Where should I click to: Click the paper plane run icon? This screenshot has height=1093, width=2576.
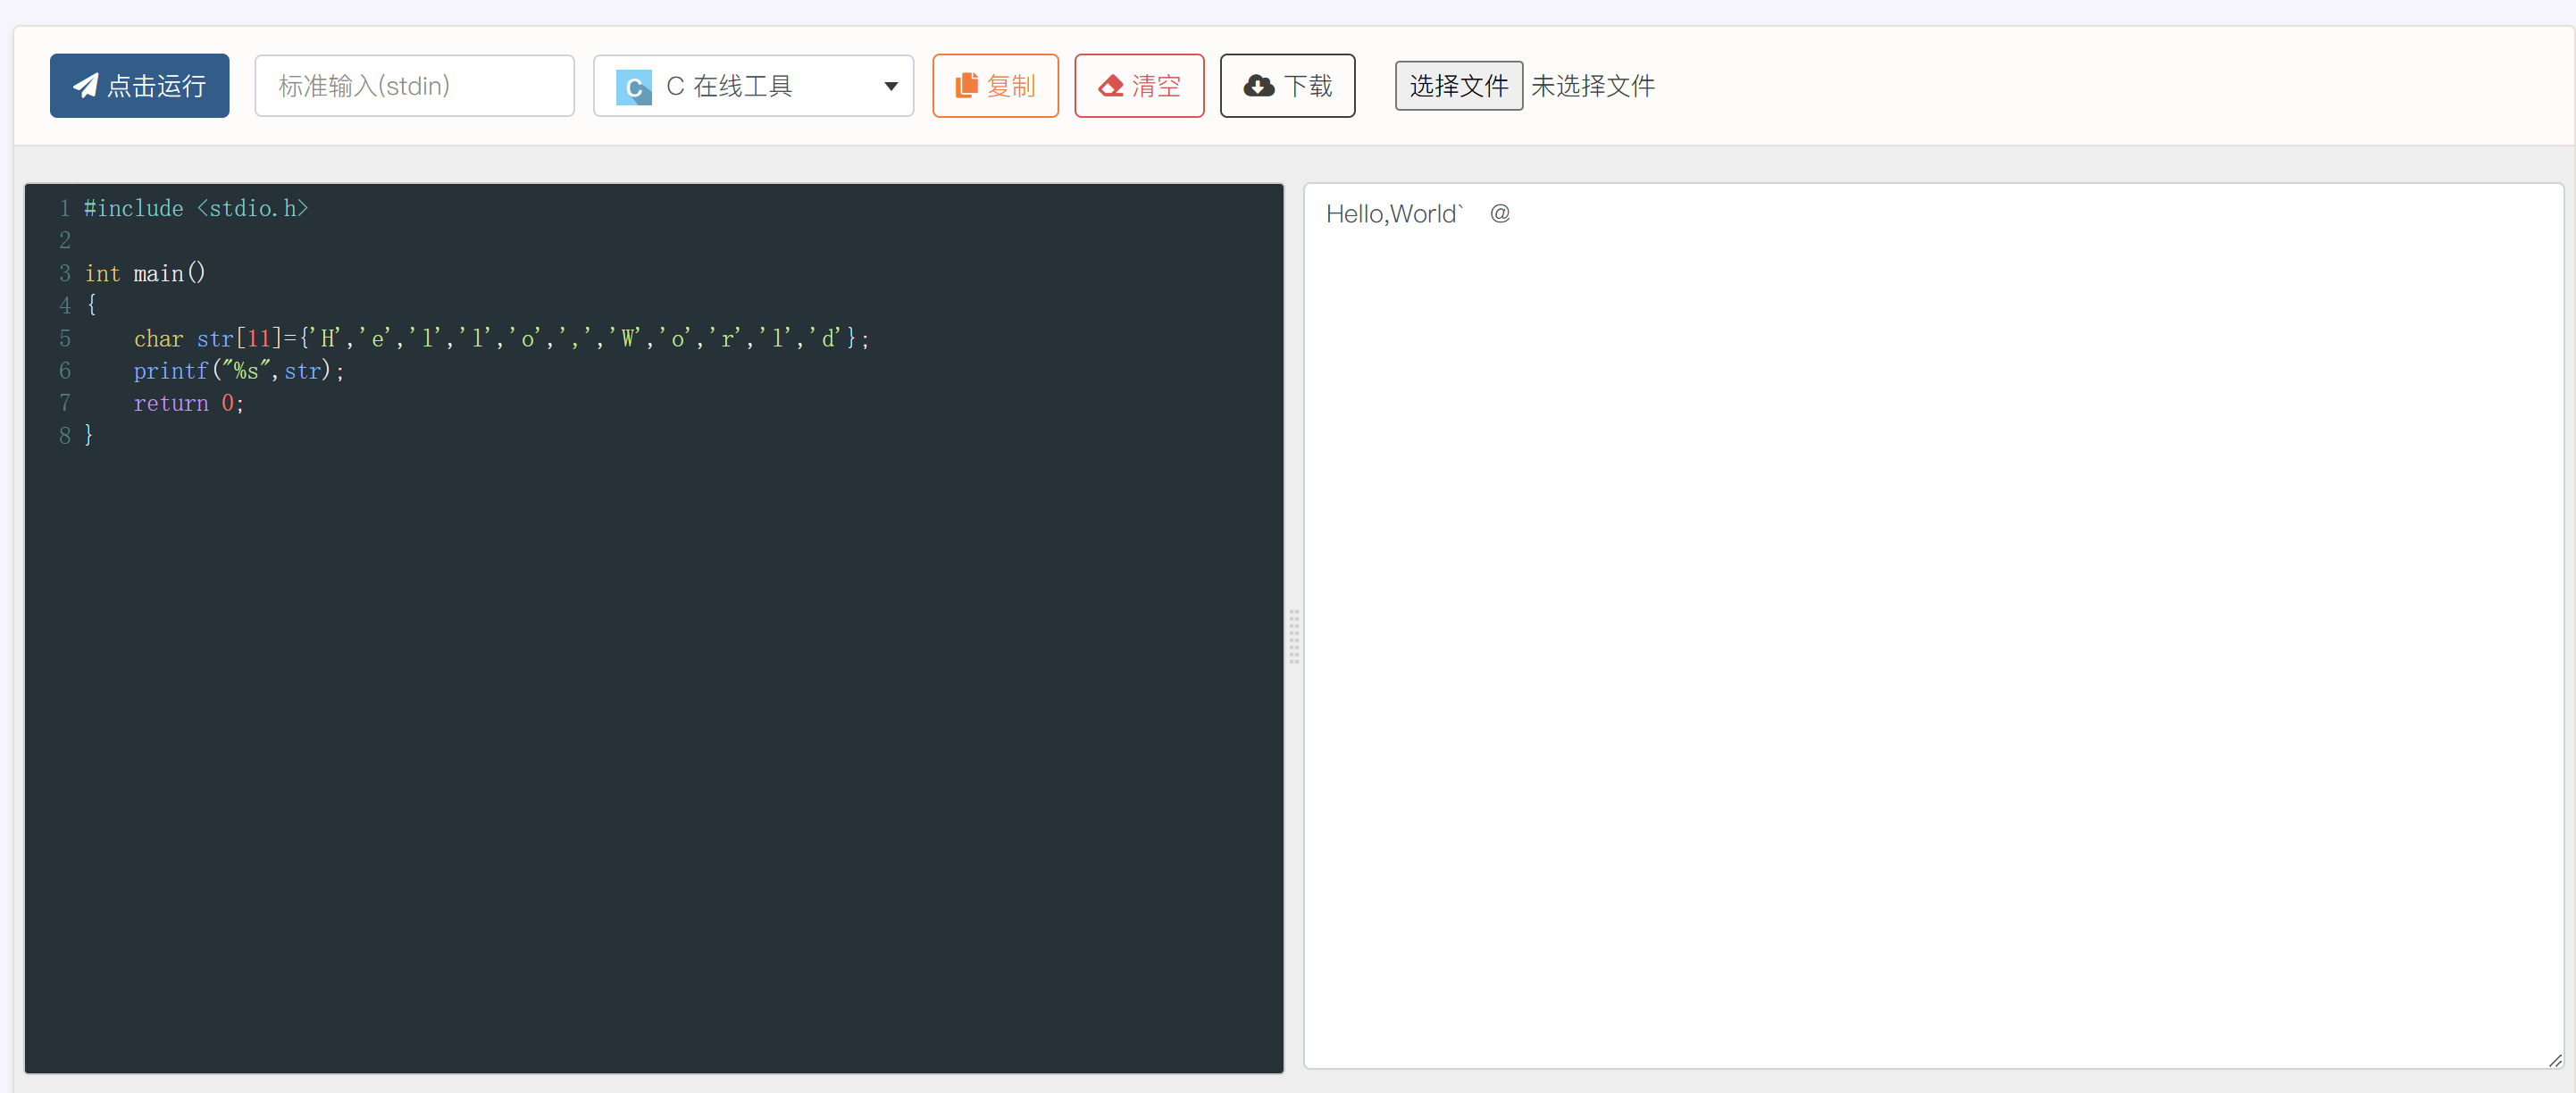click(x=86, y=86)
